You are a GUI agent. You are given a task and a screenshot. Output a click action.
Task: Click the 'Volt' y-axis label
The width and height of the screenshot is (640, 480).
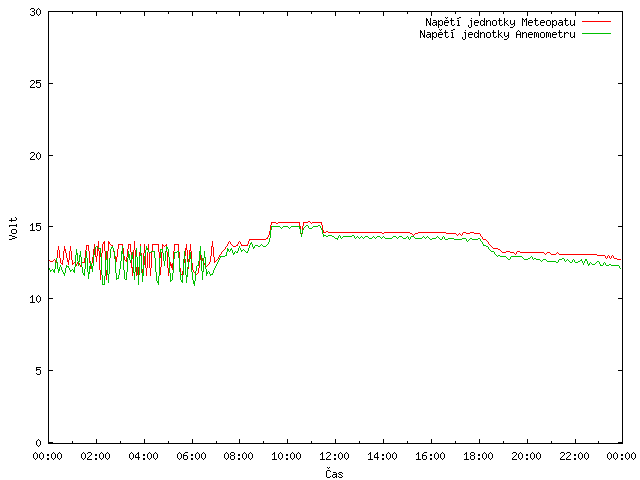(x=14, y=228)
